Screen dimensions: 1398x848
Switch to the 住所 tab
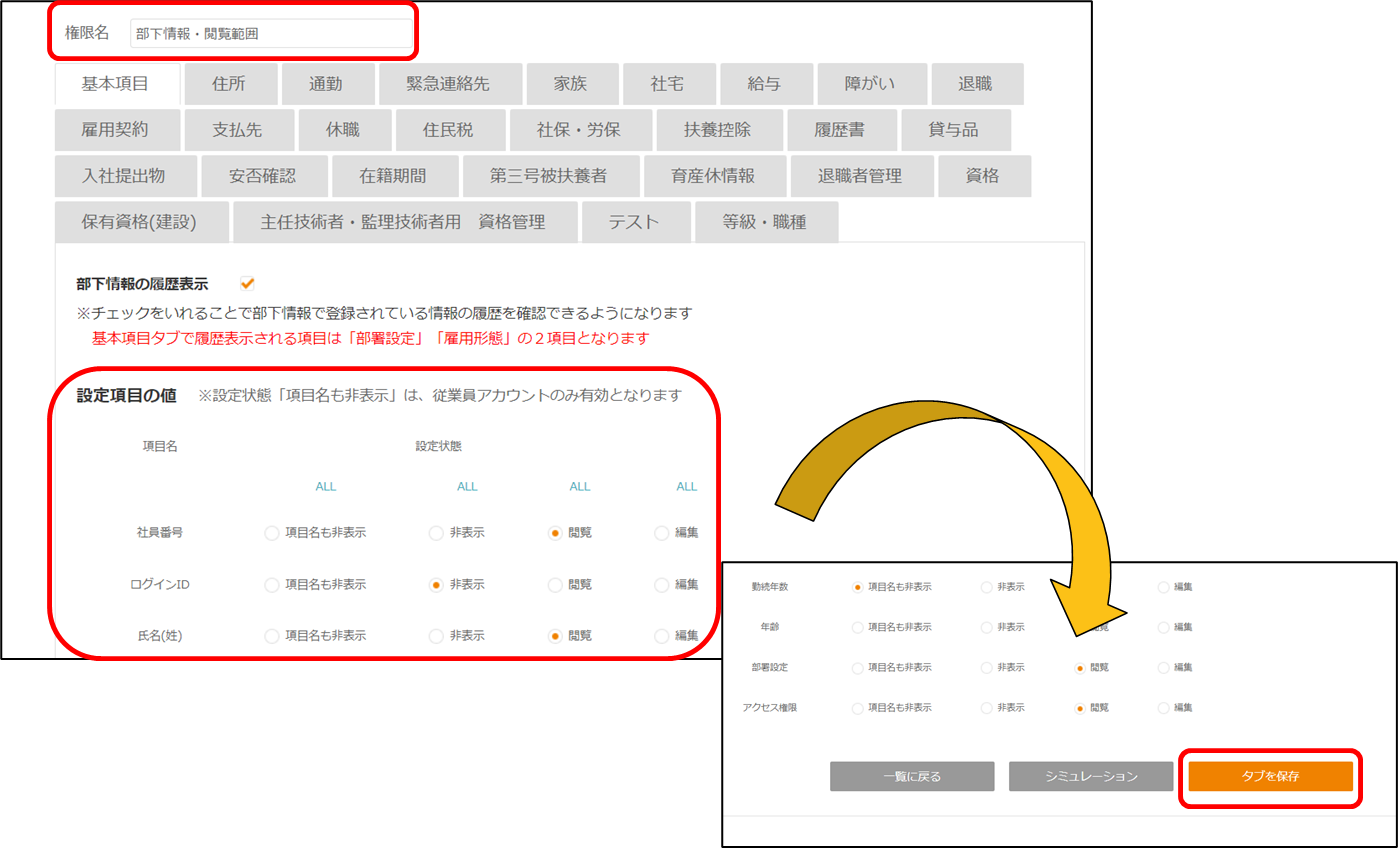tap(229, 84)
